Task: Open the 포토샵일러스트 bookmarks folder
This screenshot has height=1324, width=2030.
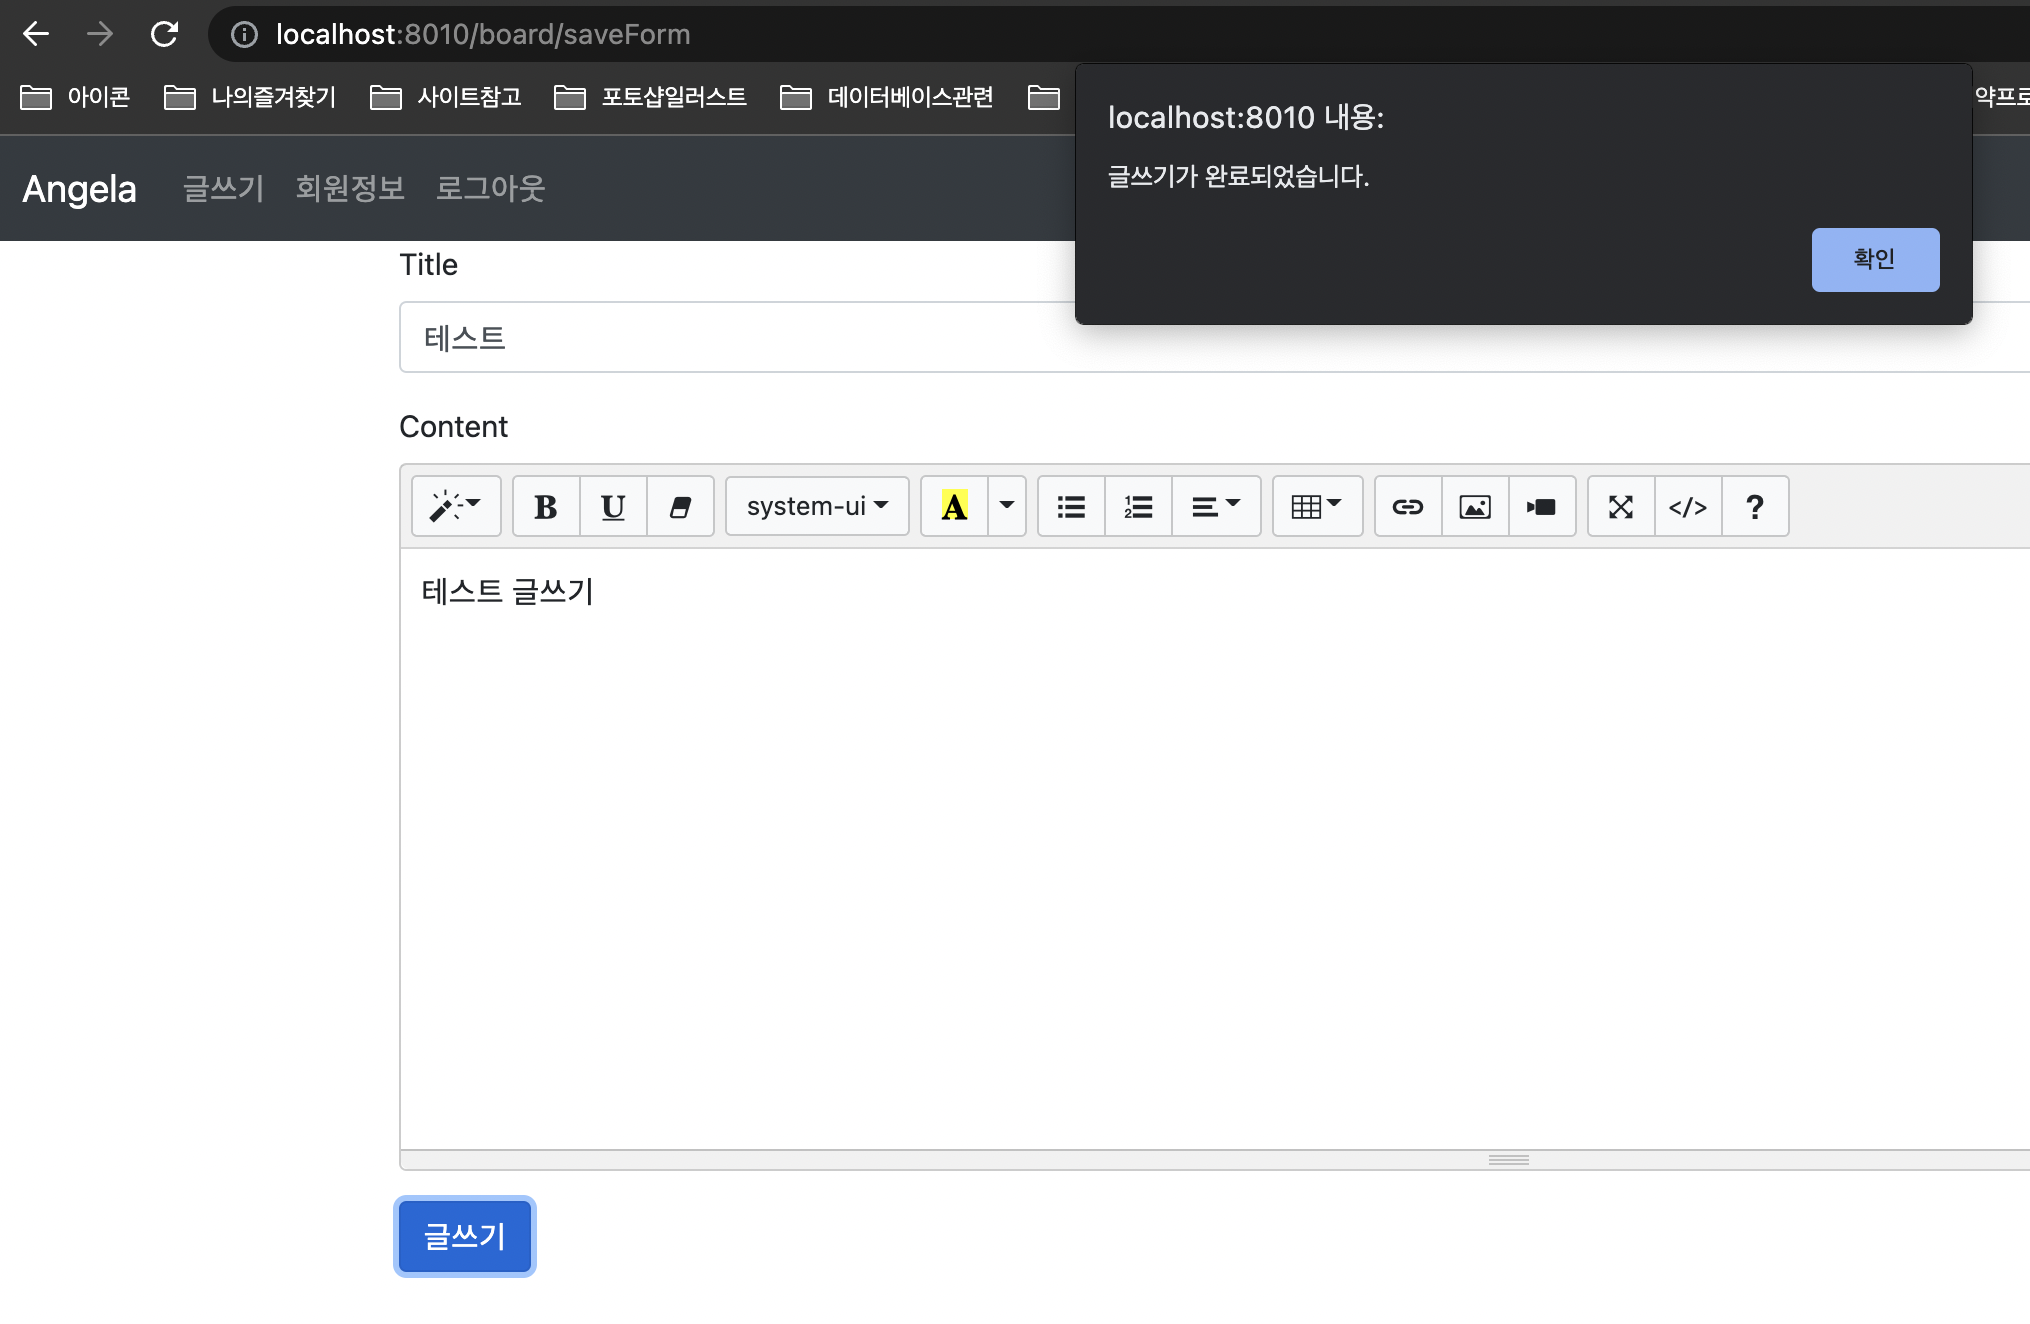Action: coord(650,97)
